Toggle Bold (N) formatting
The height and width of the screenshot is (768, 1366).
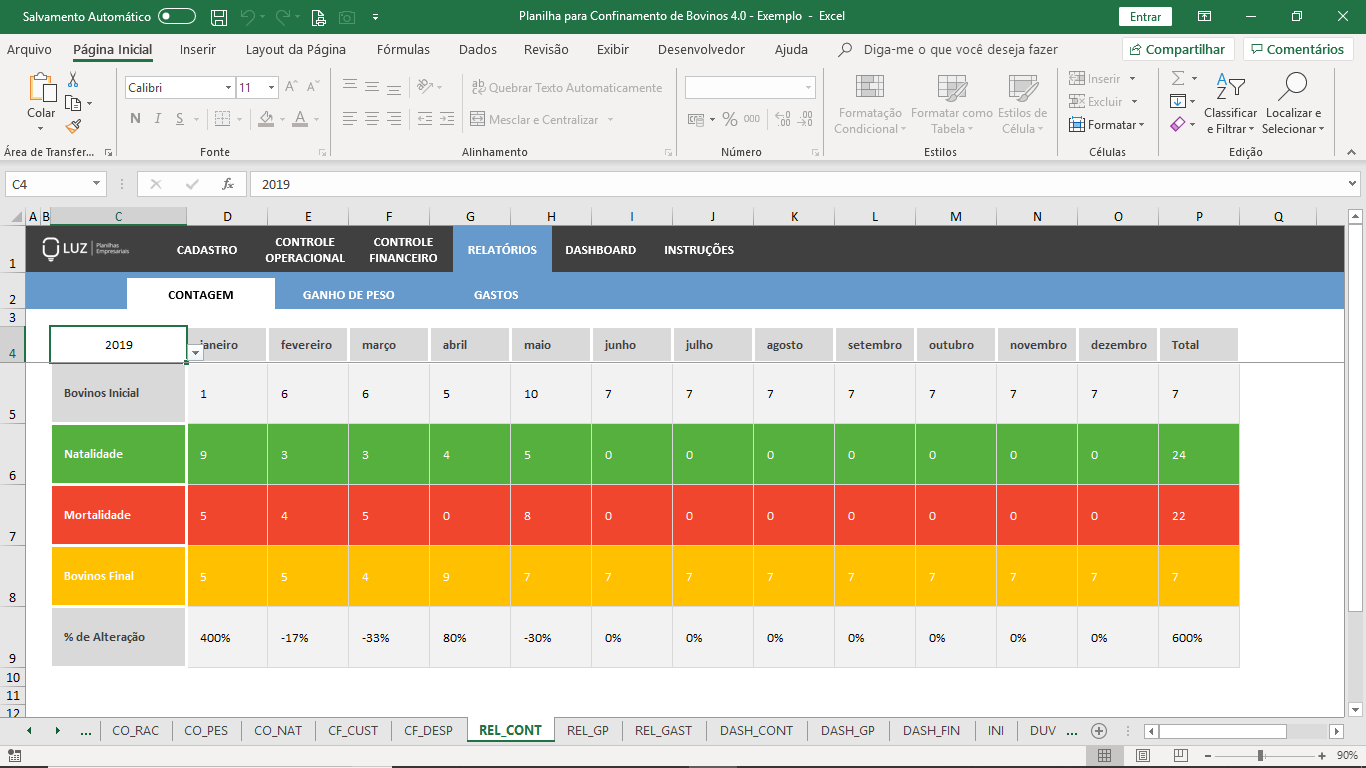click(135, 119)
